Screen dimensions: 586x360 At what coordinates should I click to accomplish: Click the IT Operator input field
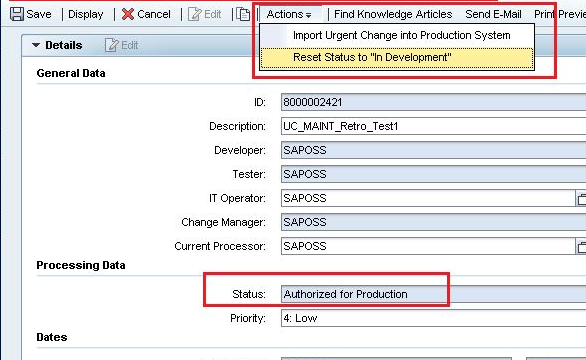pos(428,198)
